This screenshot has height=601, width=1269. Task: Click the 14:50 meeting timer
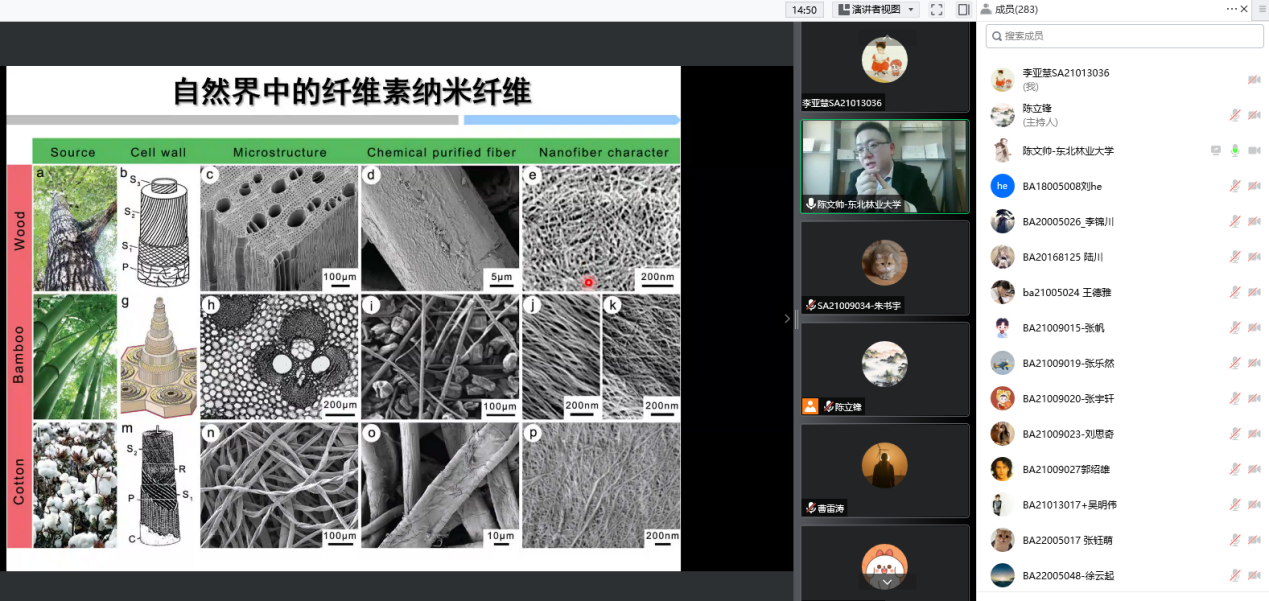(804, 10)
